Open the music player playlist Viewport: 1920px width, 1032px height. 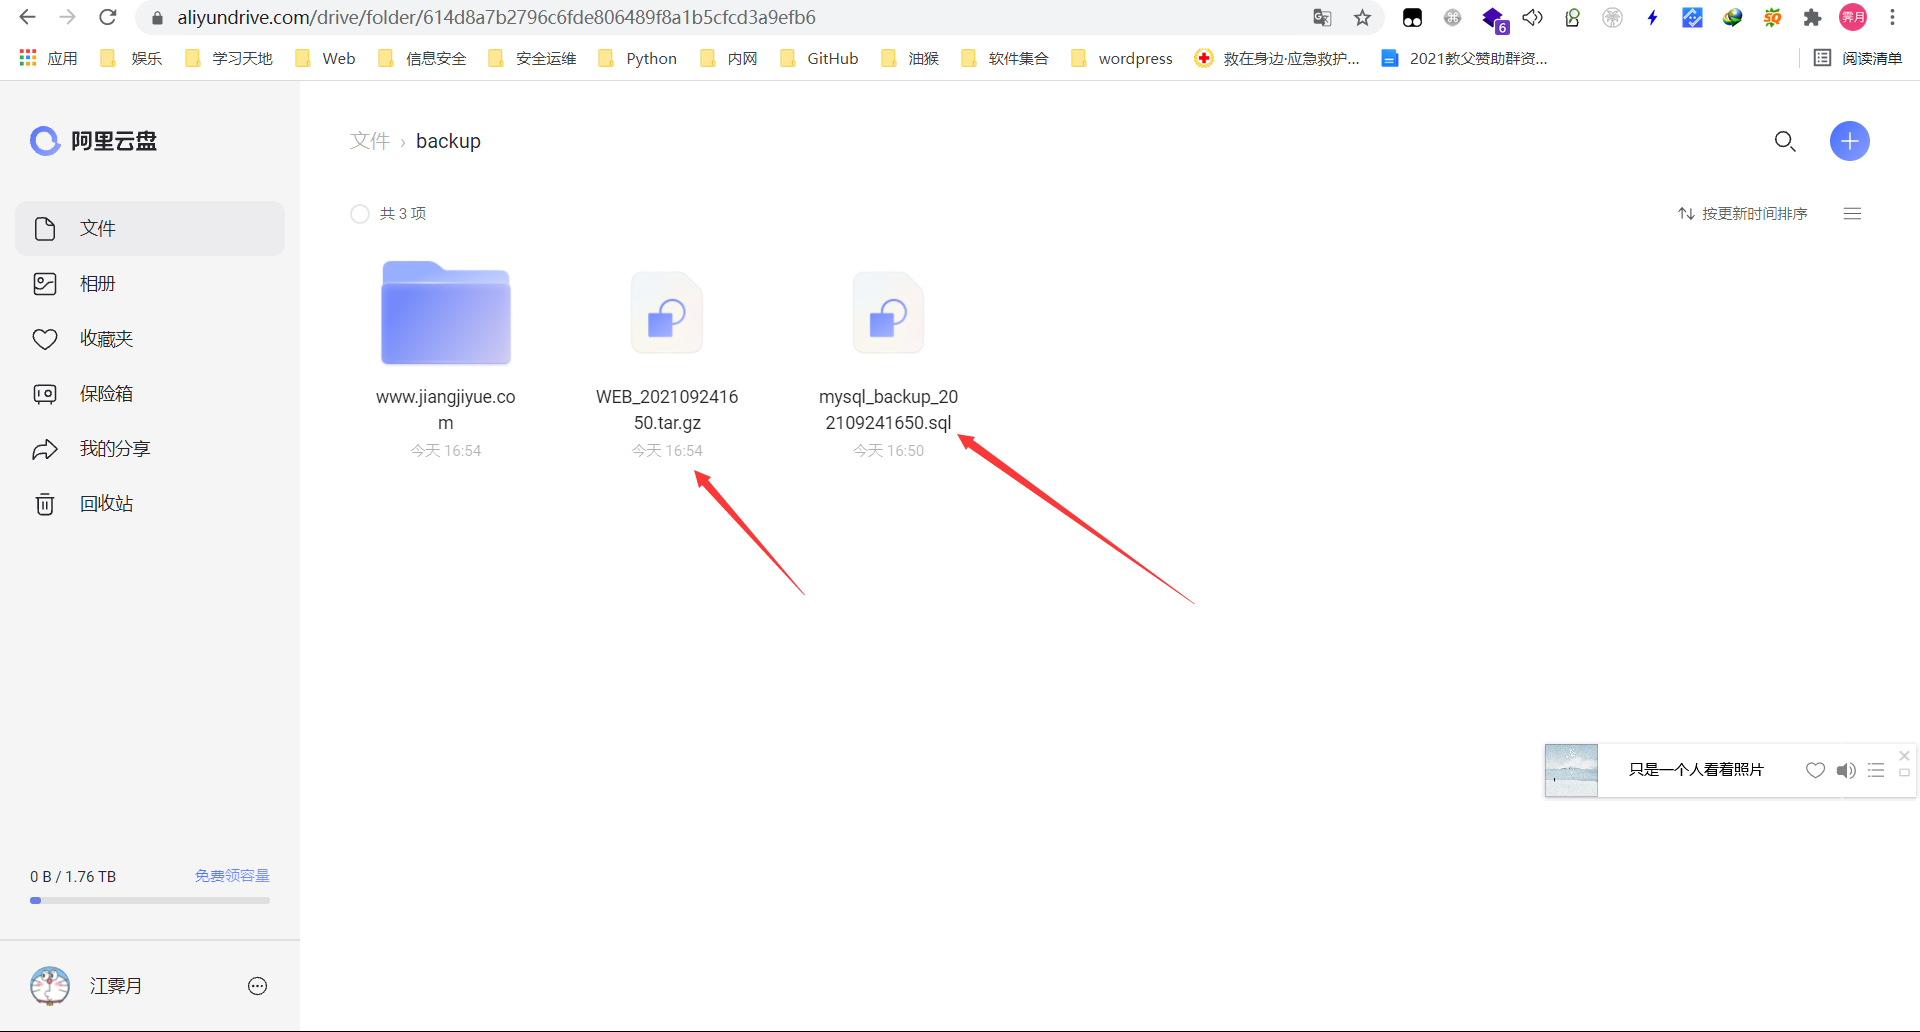[1876, 770]
